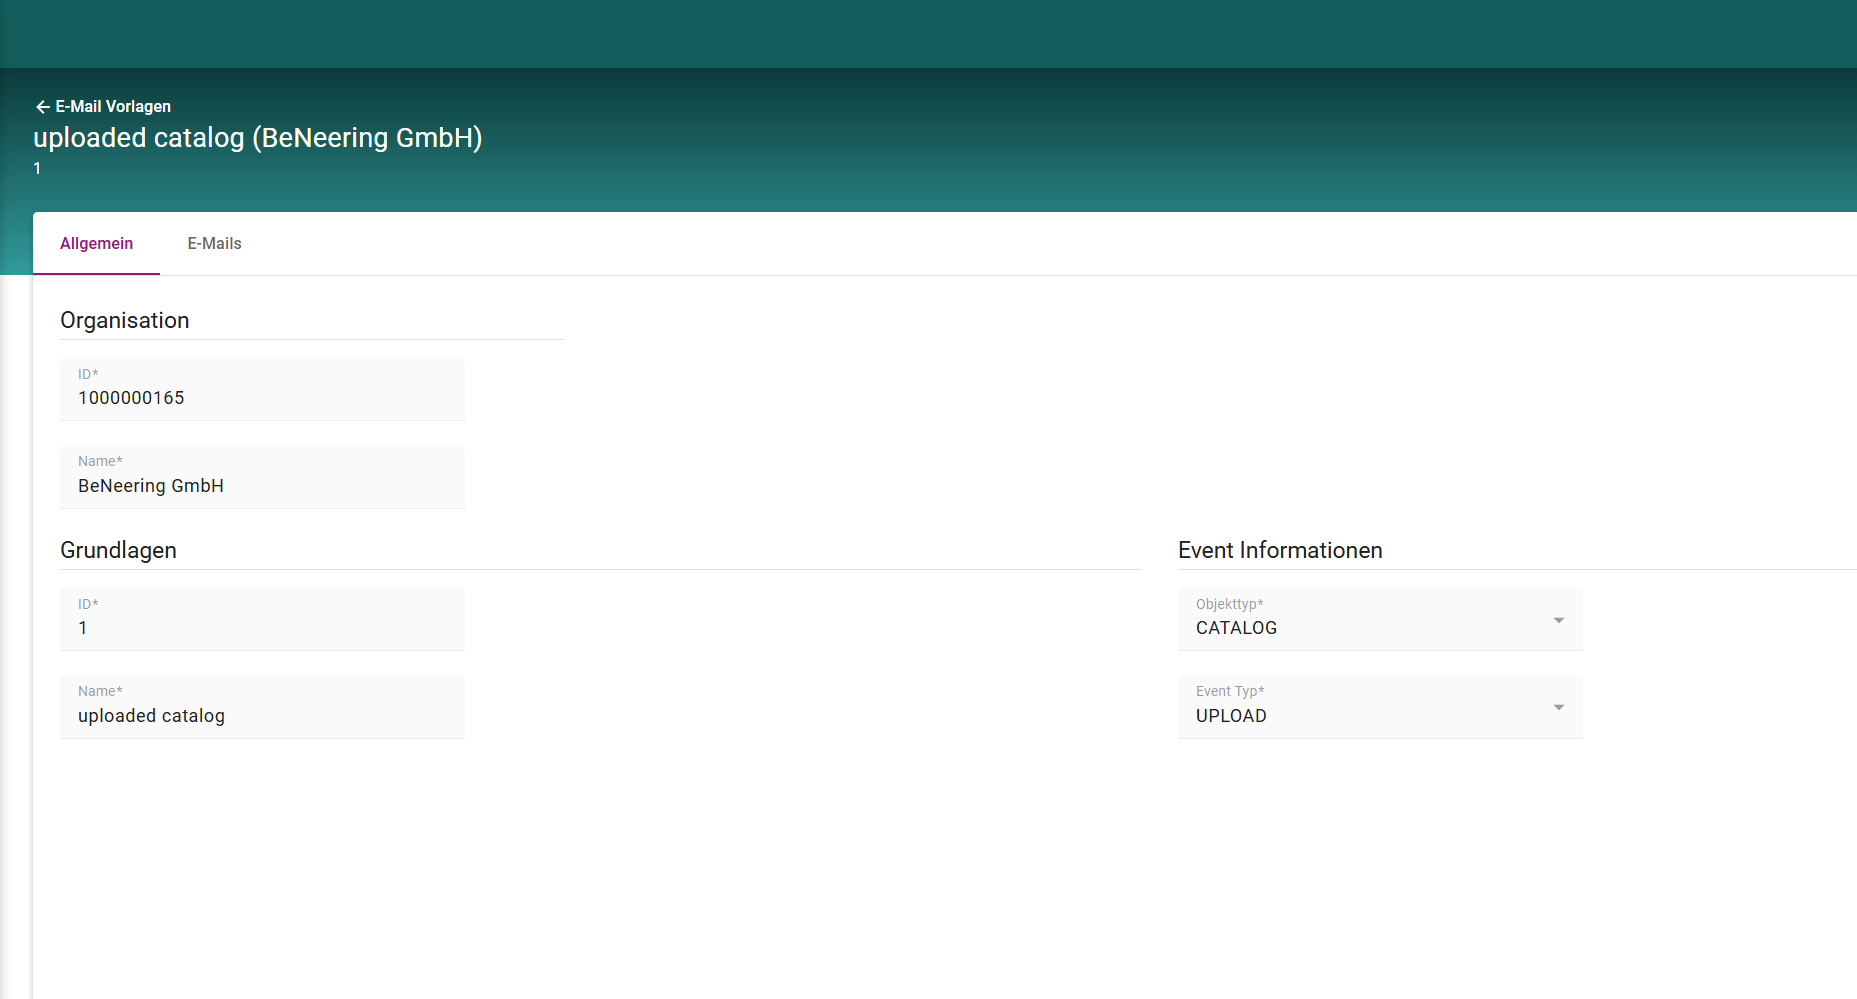Click the page title uploaded catalog (BeNeering GmbH)
1857x999 pixels.
[258, 138]
